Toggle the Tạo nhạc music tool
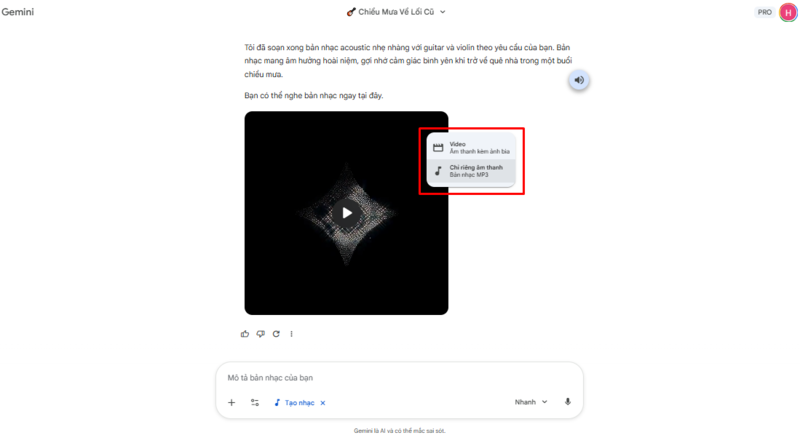 [x=295, y=403]
